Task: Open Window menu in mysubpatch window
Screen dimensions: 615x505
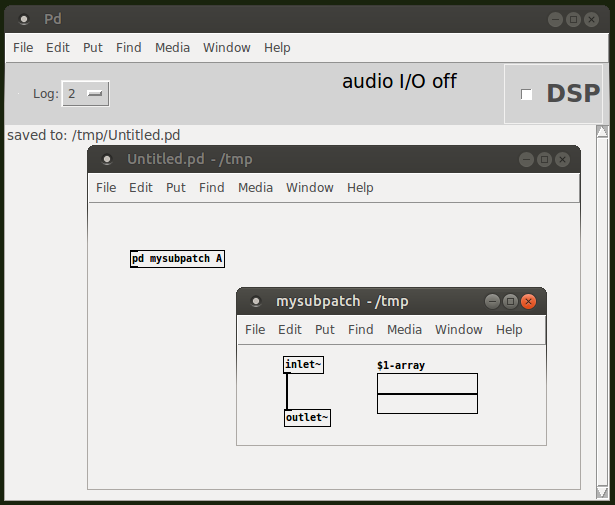Action: click(459, 329)
